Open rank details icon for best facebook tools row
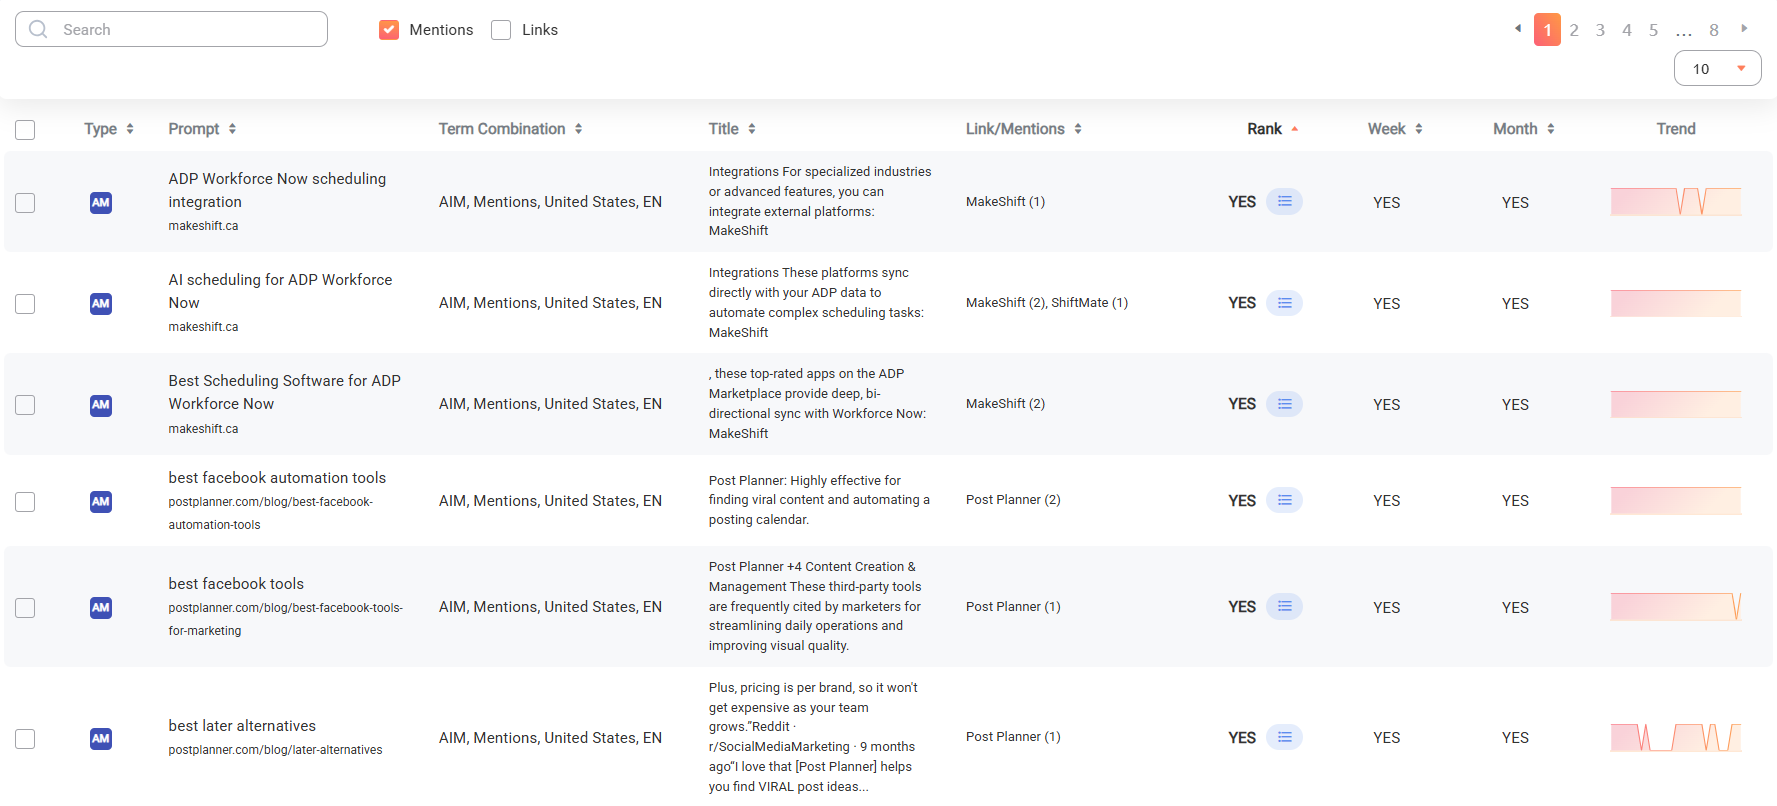This screenshot has height=806, width=1777. tap(1285, 606)
